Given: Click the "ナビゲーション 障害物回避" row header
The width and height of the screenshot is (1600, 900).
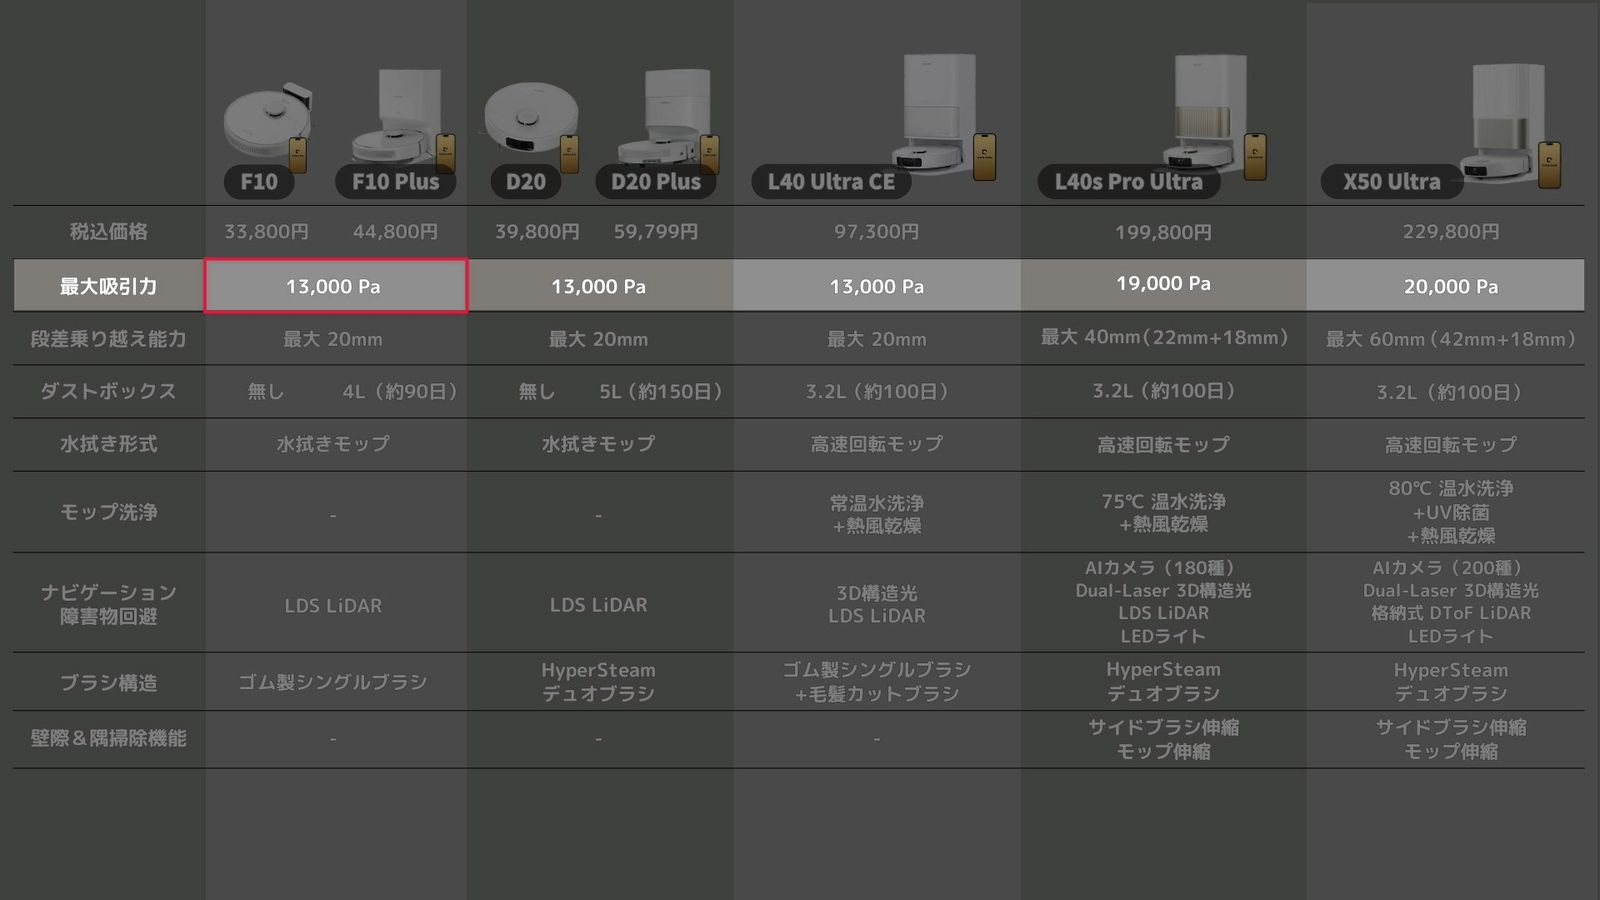Looking at the screenshot, I should (109, 604).
